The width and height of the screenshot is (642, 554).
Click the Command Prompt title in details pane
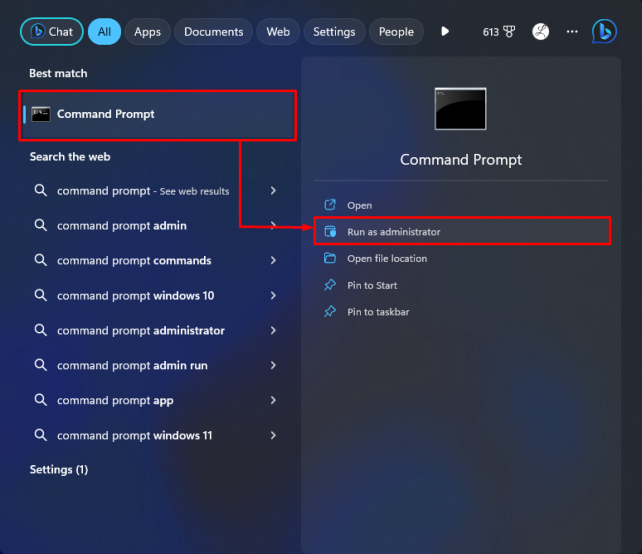461,160
